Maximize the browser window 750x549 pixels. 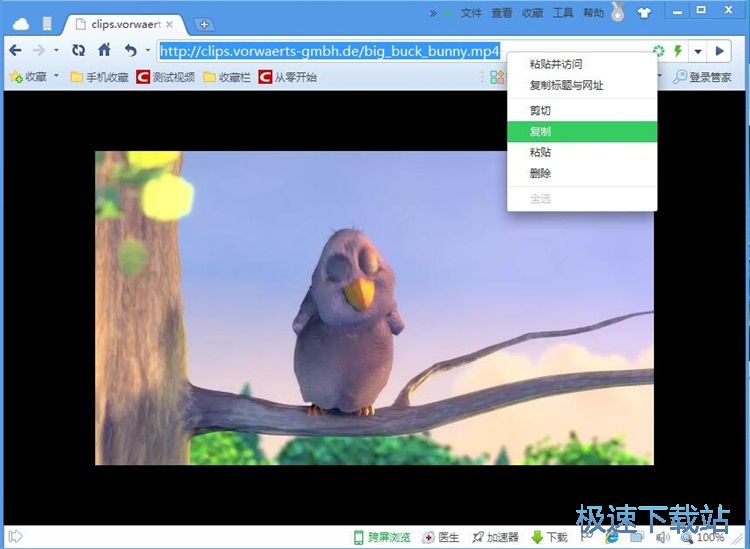[701, 10]
